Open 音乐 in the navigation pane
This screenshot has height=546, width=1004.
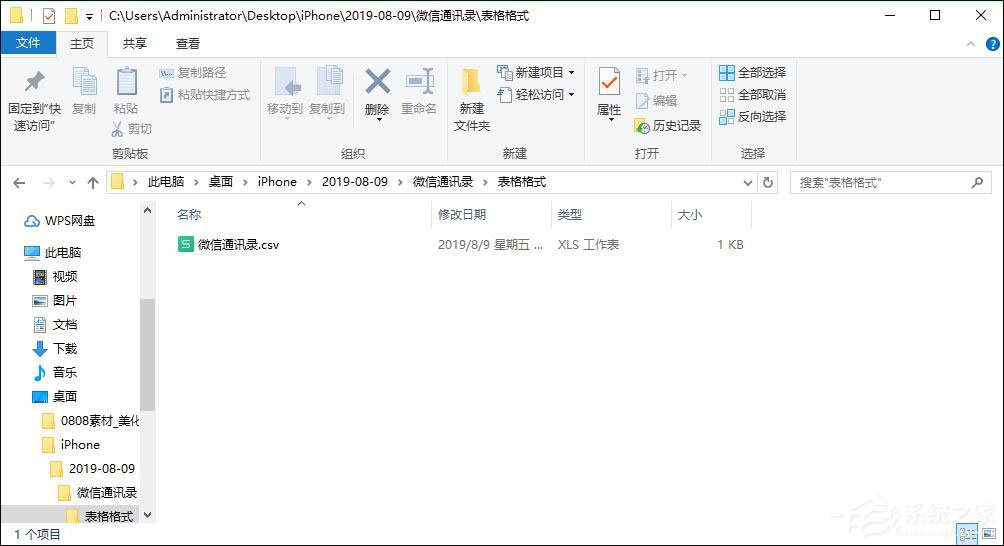click(x=55, y=373)
